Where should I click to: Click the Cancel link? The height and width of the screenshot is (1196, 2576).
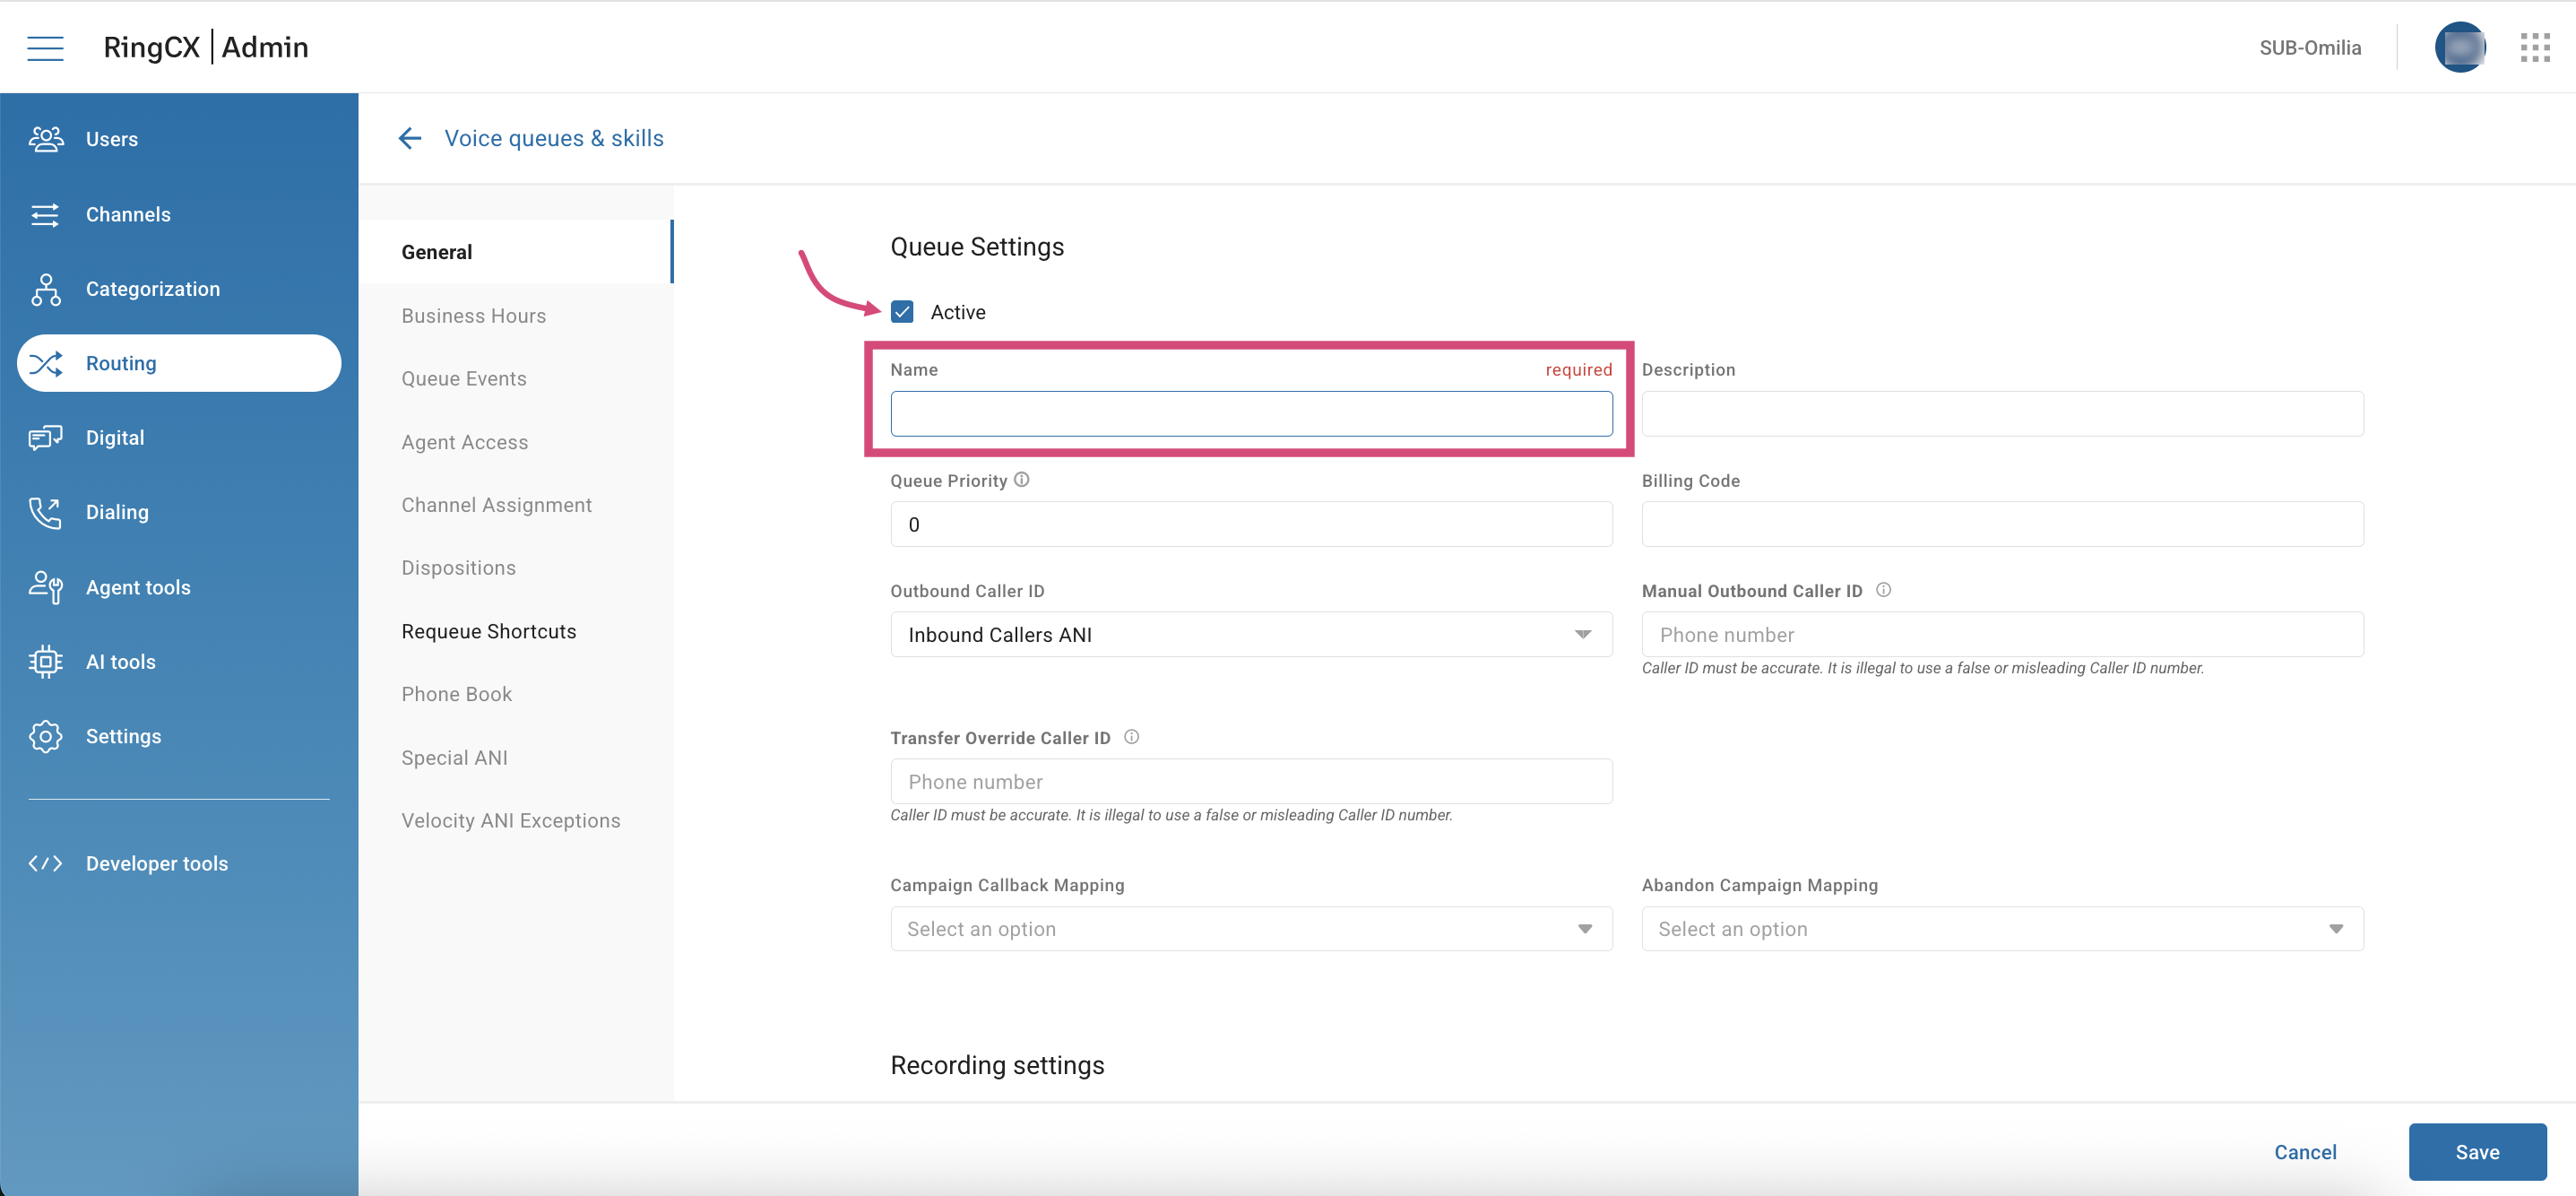tap(2304, 1152)
